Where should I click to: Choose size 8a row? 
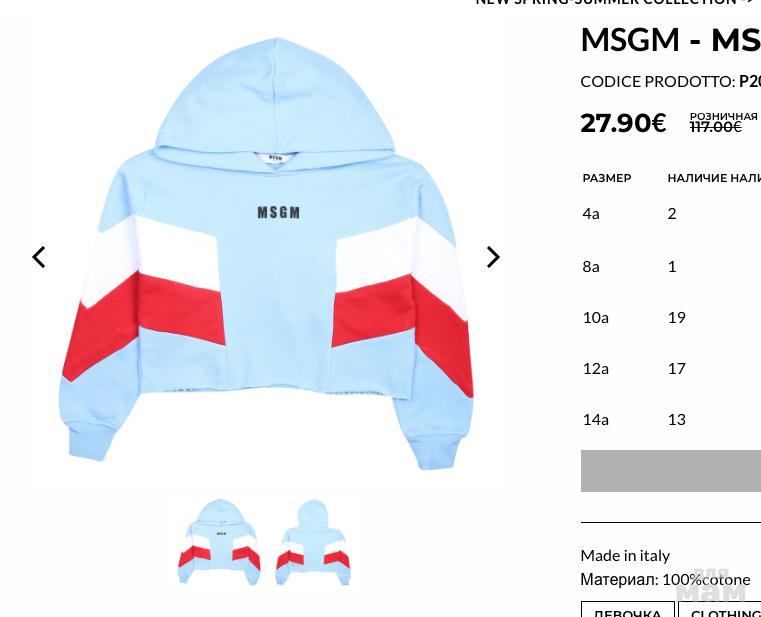(671, 267)
